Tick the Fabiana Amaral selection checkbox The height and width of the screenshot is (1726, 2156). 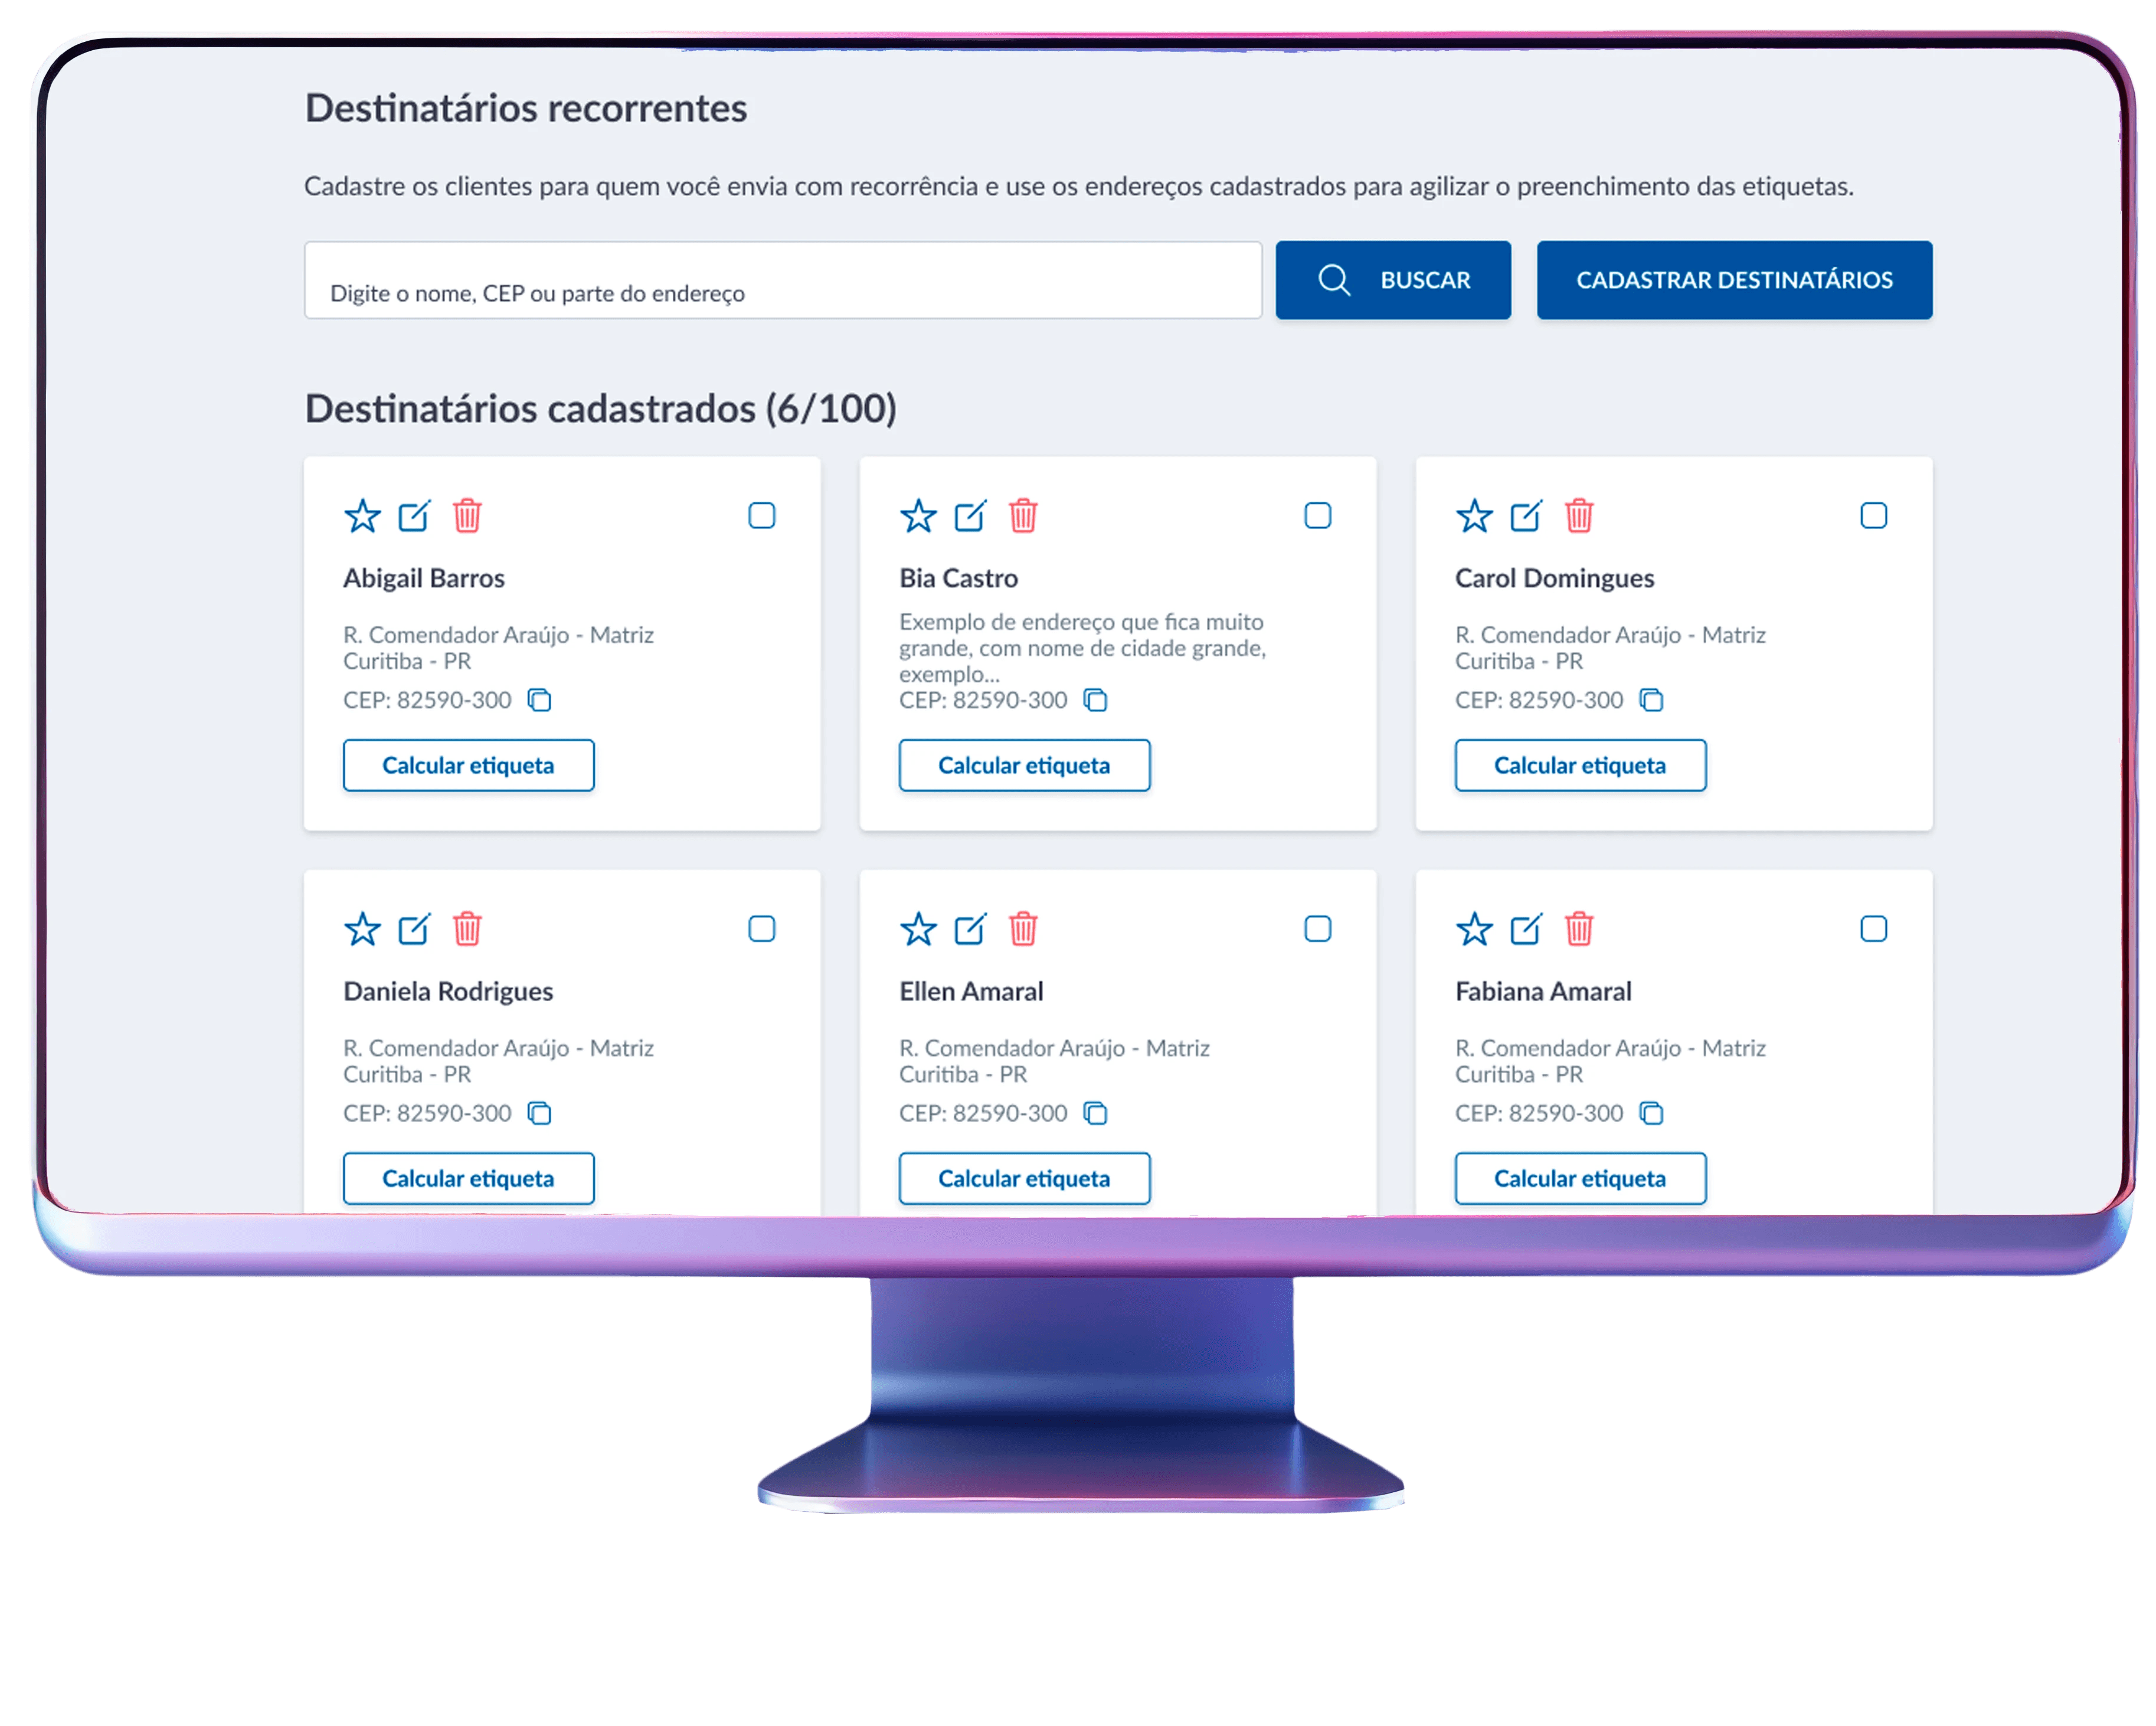tap(1873, 929)
